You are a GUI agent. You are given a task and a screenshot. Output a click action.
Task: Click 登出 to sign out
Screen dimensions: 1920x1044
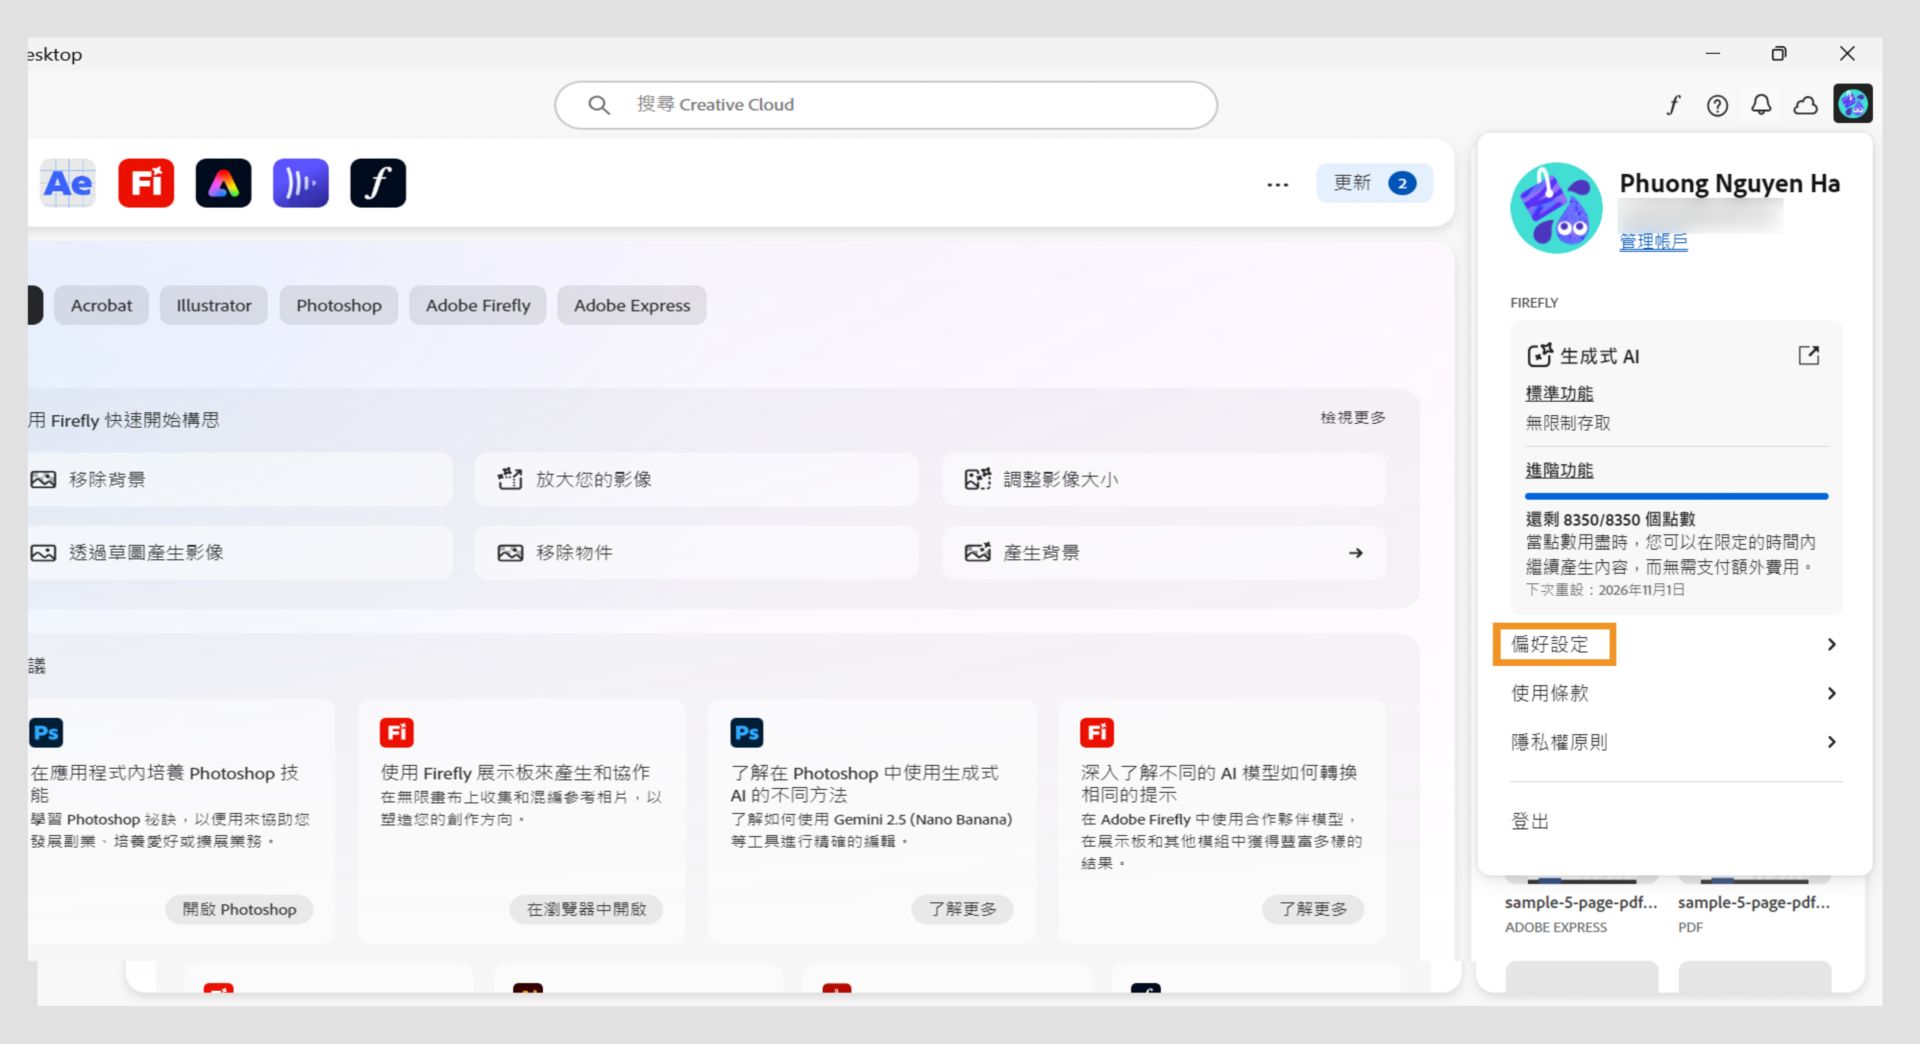[1530, 821]
